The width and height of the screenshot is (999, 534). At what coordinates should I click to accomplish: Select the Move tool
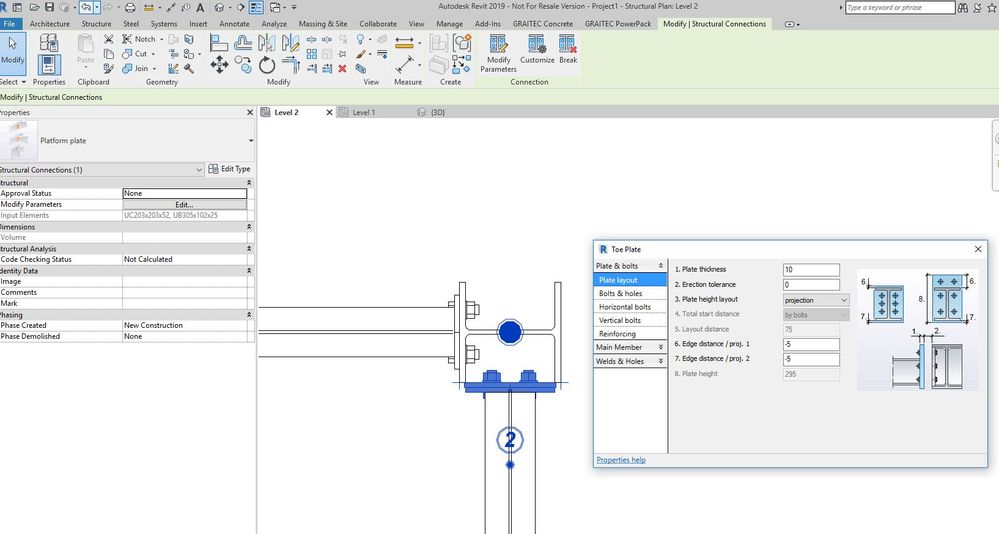point(219,64)
